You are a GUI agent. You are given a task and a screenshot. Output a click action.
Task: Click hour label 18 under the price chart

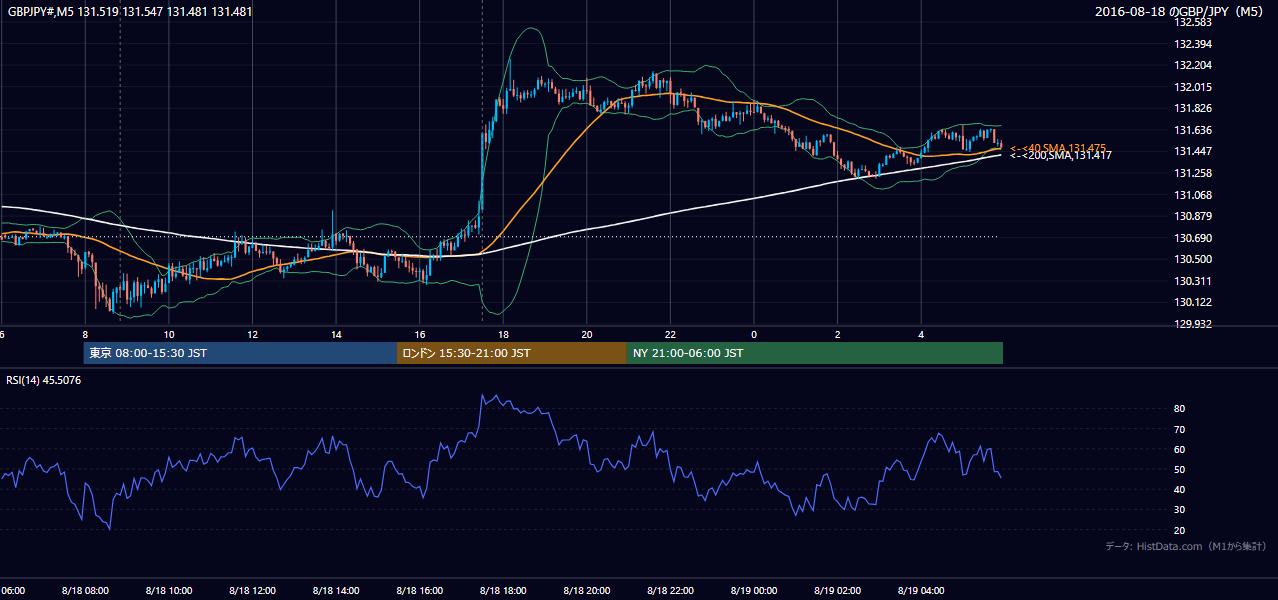coord(503,334)
